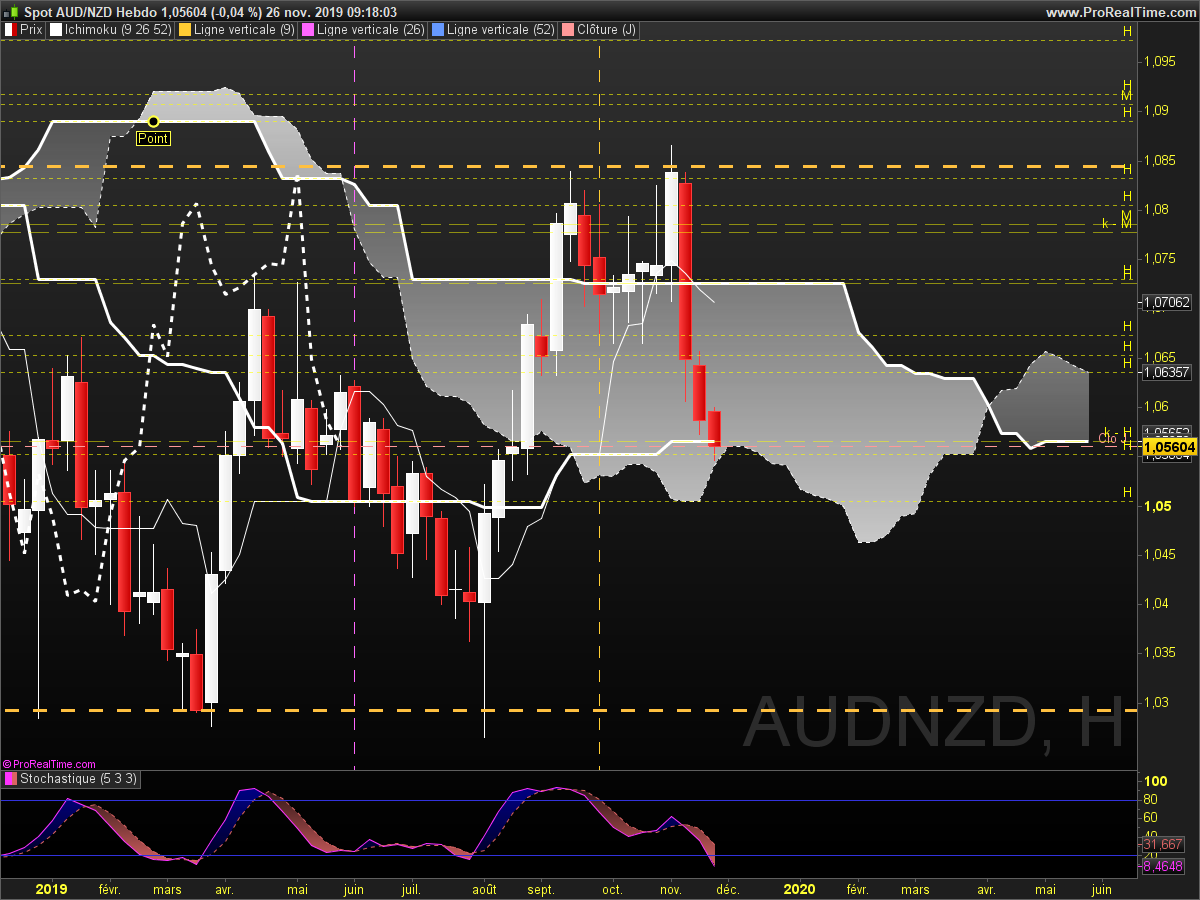Click the 1,08 price axis label

(1156, 210)
